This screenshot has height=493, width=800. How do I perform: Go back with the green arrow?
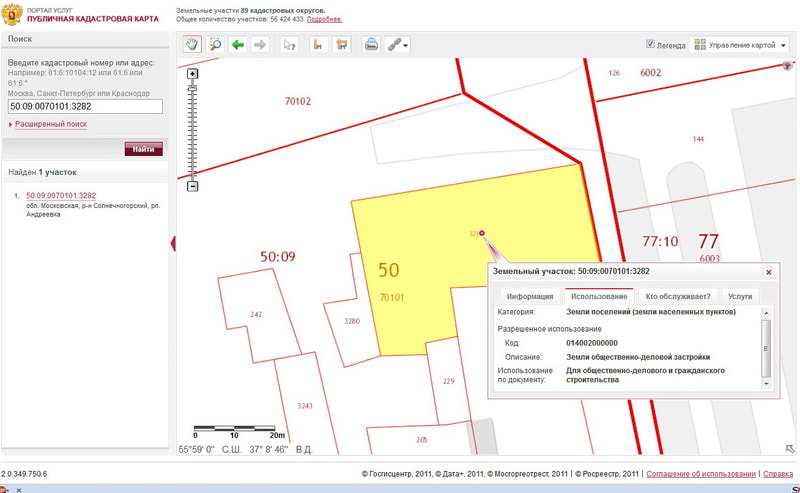pos(238,44)
